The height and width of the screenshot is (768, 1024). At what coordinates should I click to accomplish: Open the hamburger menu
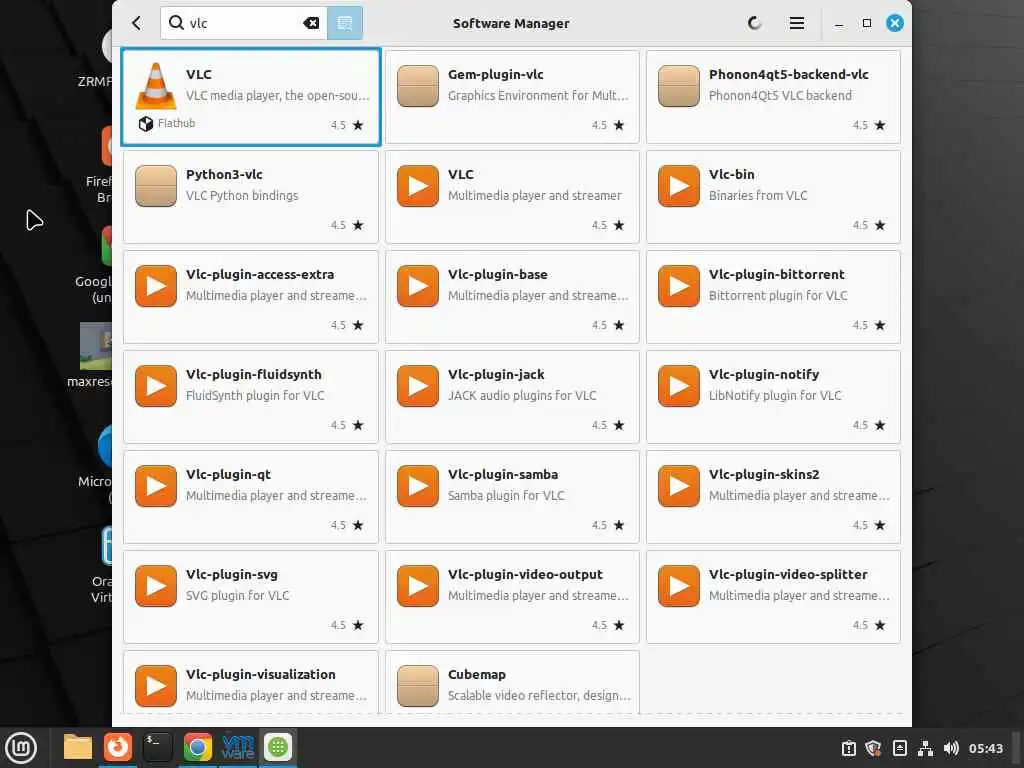click(796, 24)
